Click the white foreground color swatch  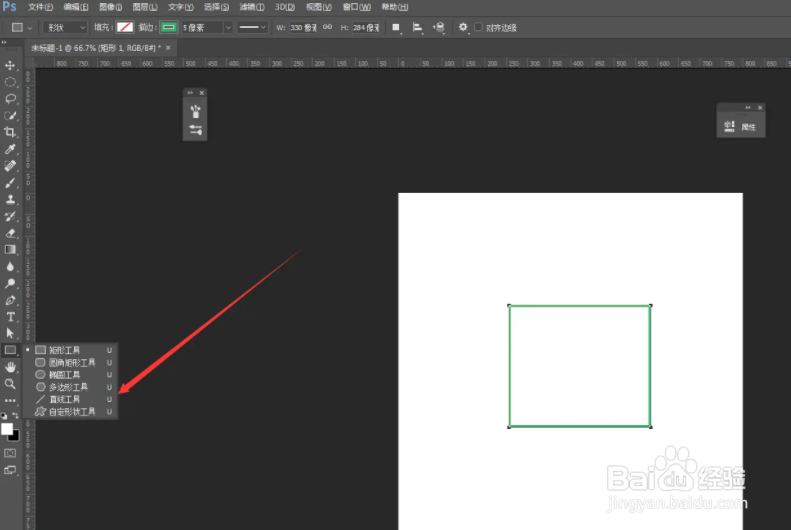click(x=7, y=429)
